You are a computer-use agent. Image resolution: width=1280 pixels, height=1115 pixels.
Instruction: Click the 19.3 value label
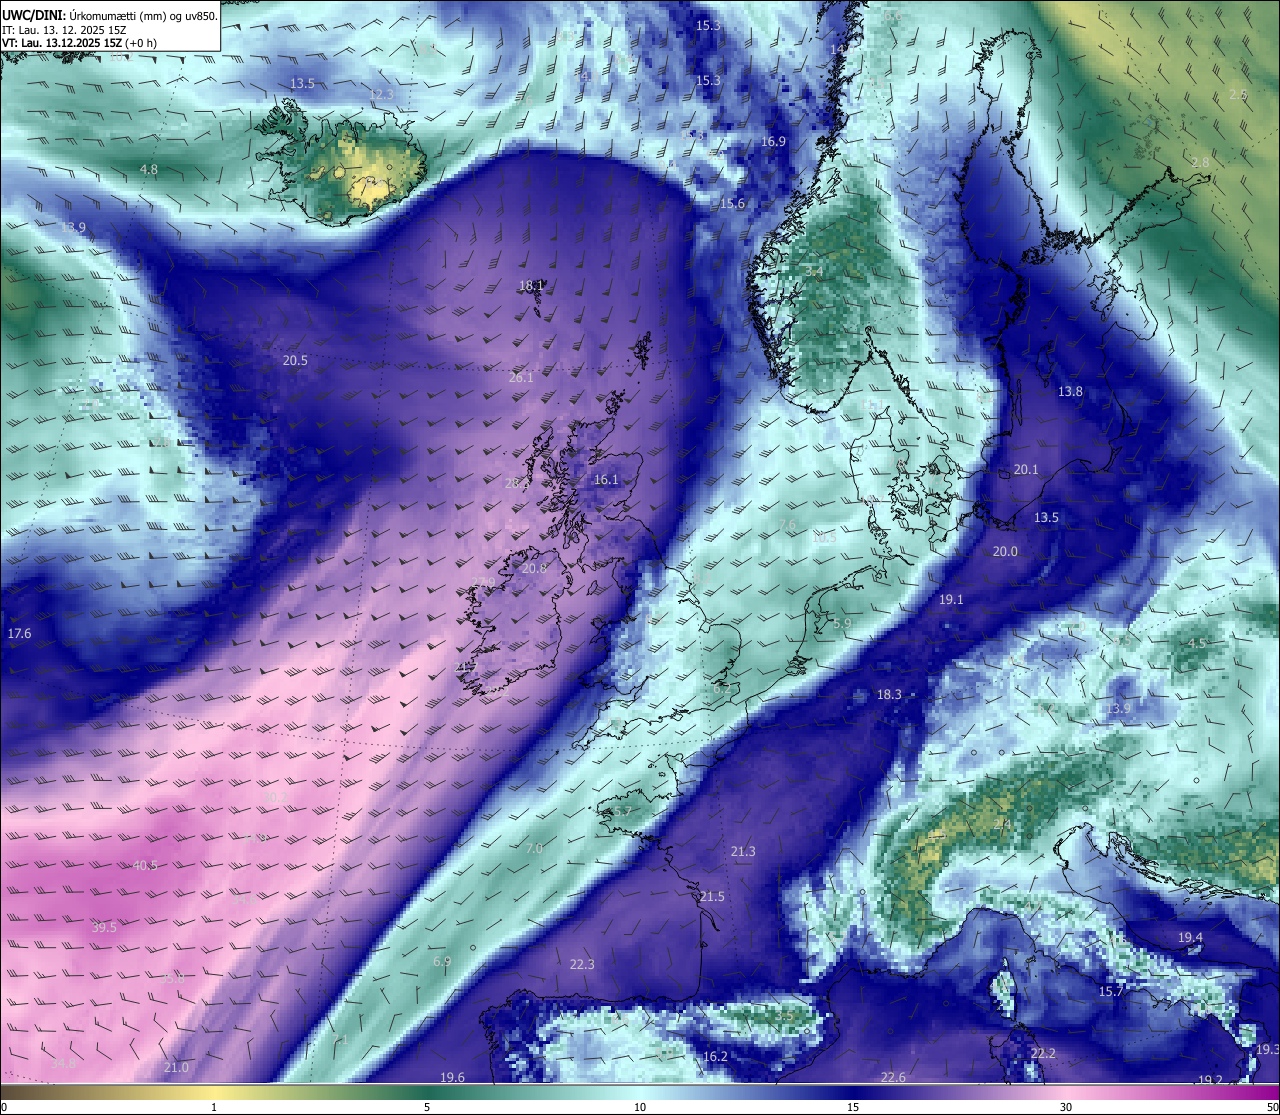[x=1267, y=1050]
